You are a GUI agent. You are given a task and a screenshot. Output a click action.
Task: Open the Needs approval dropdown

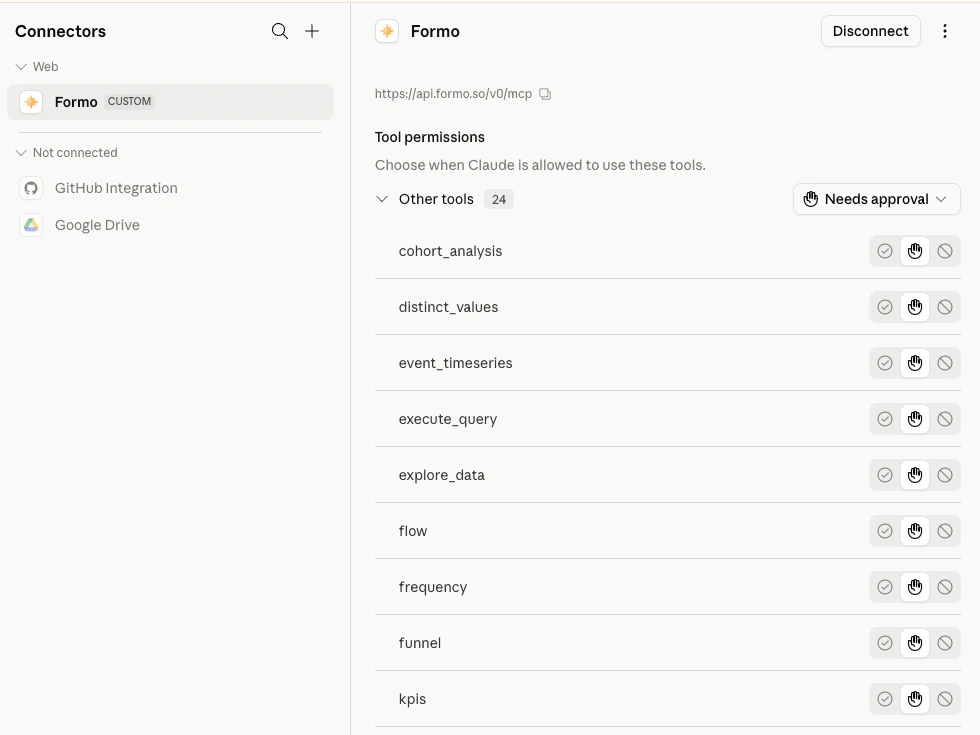pos(876,199)
